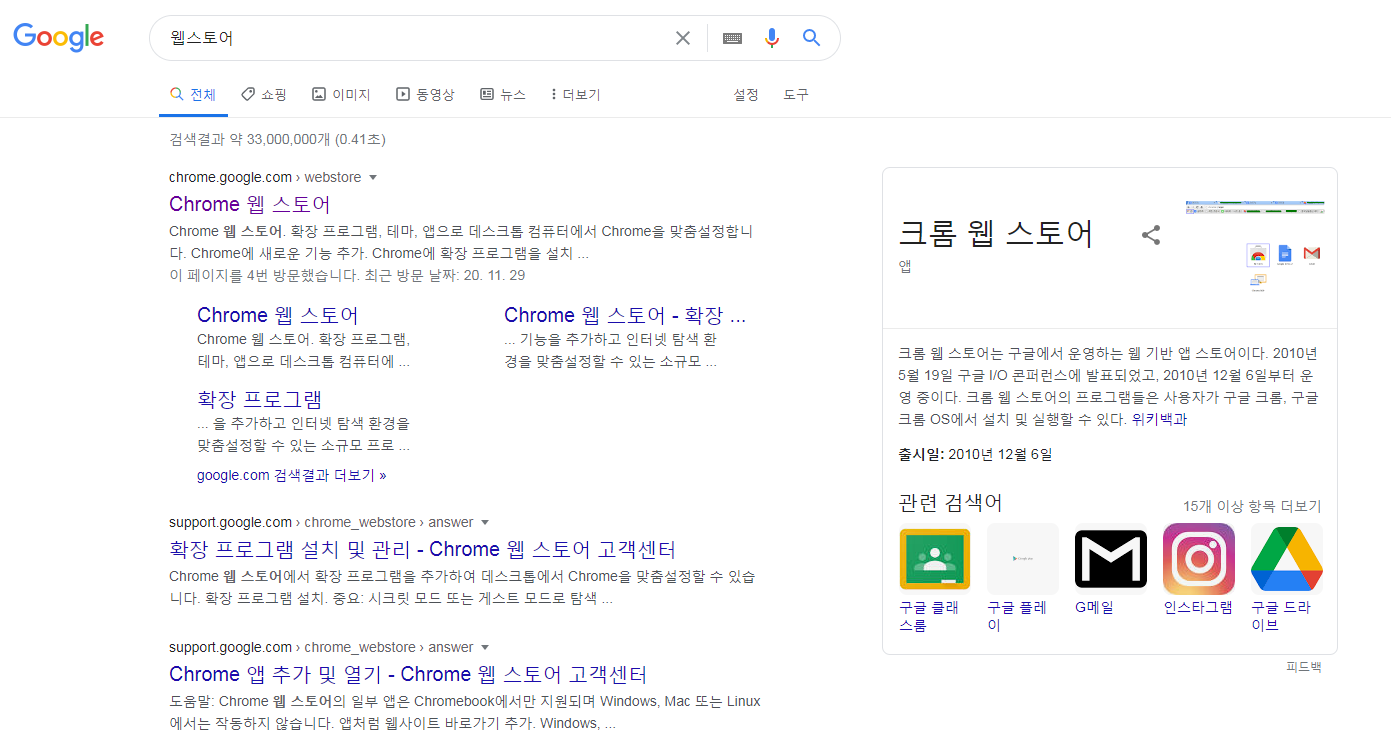
Task: Switch to the 동영상 tab
Action: pos(425,95)
